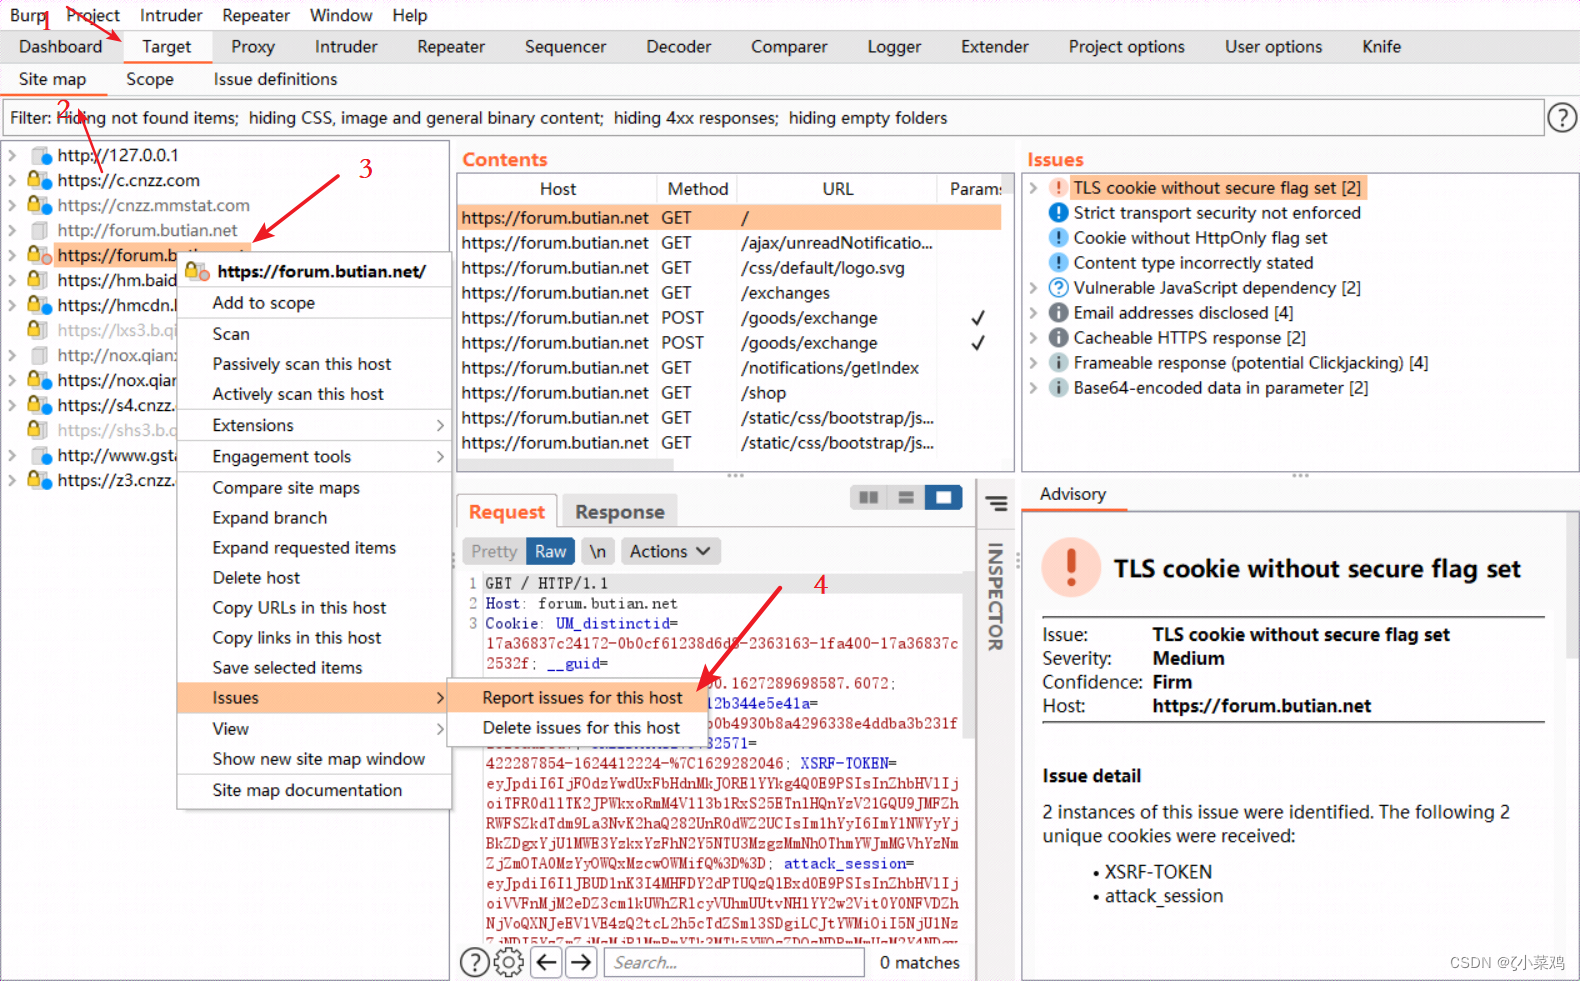This screenshot has height=981, width=1580.
Task: Click the Cookie without HttpOnly issue icon
Action: tap(1058, 237)
